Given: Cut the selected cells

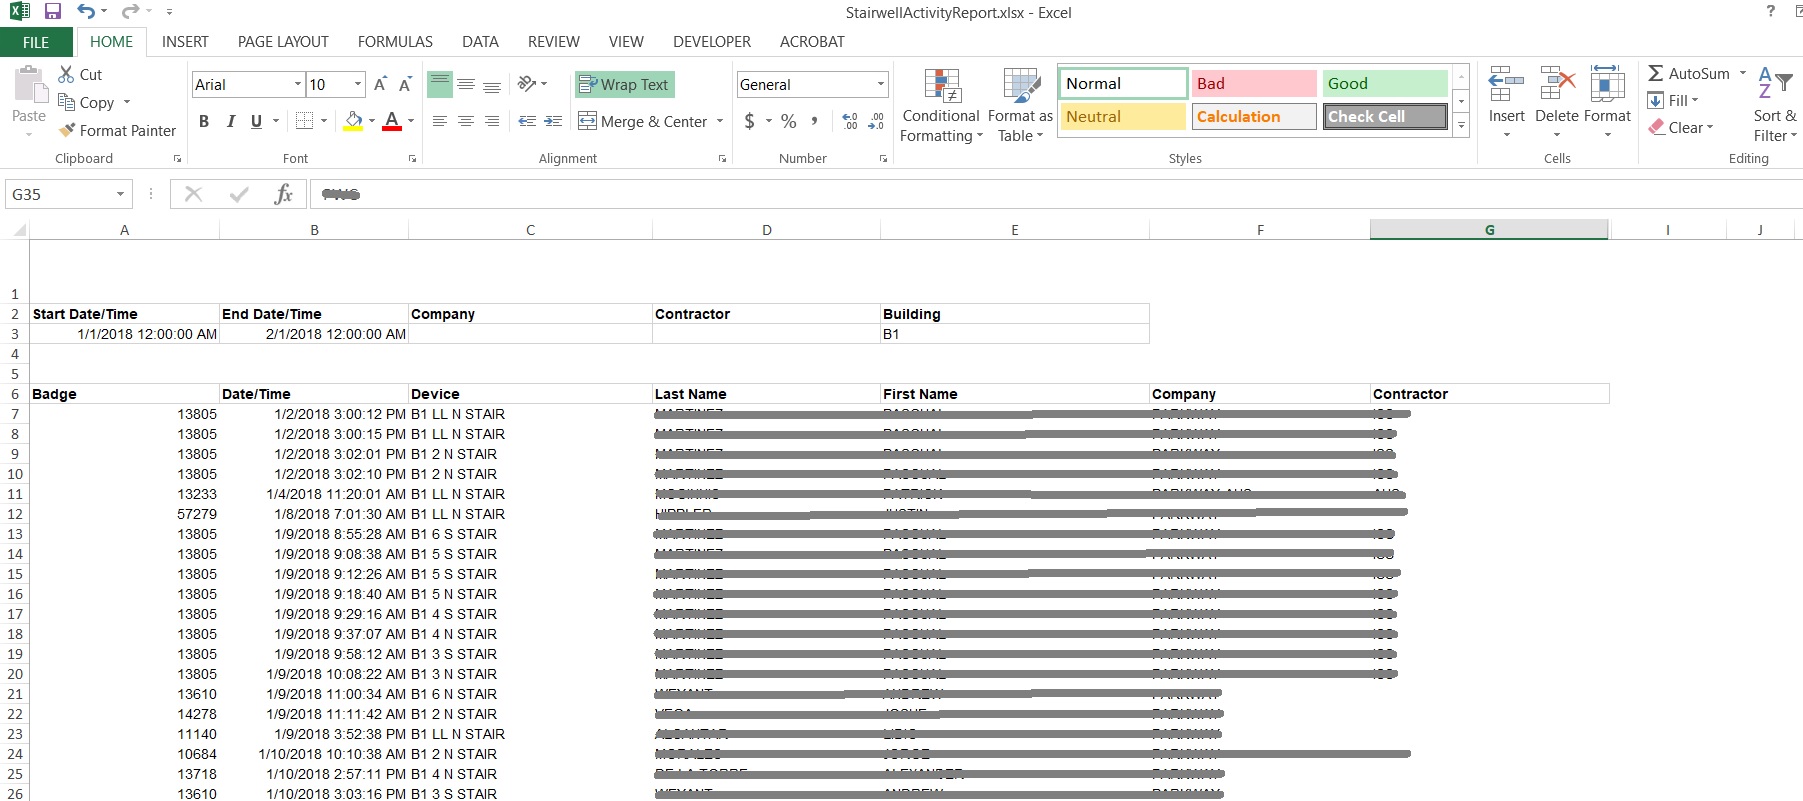Looking at the screenshot, I should point(80,74).
